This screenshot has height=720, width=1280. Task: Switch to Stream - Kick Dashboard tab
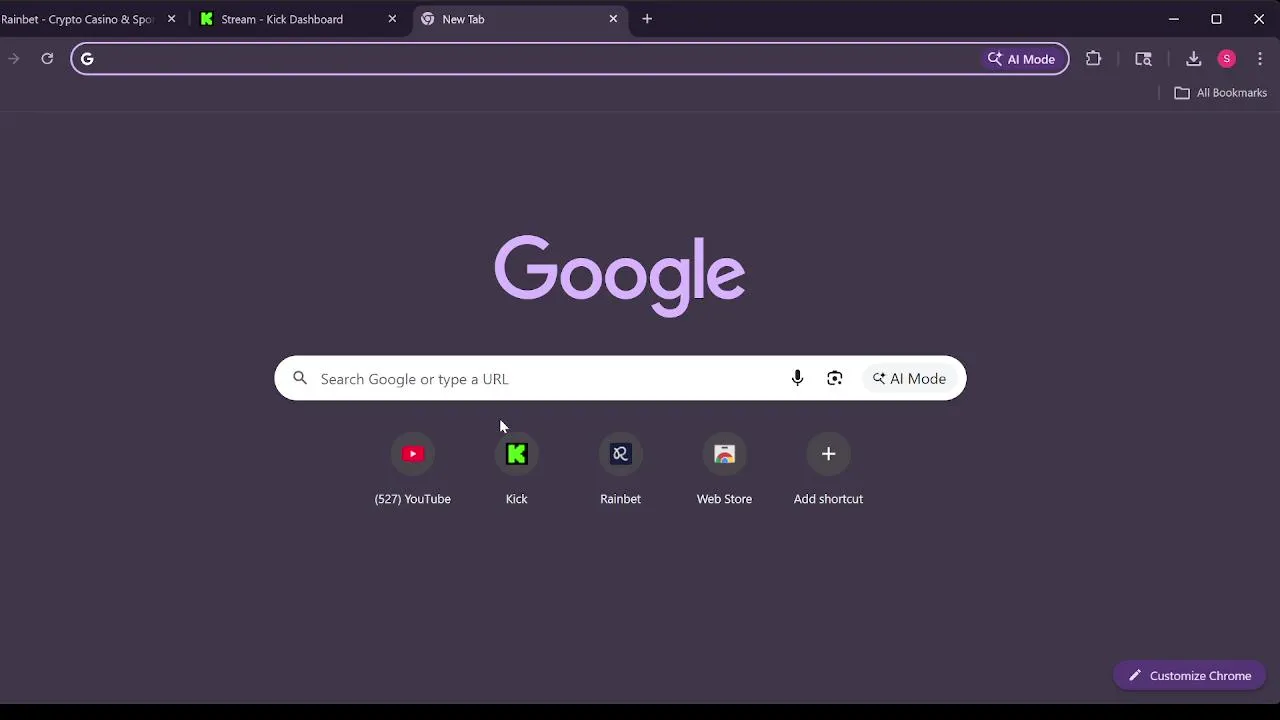click(x=283, y=19)
